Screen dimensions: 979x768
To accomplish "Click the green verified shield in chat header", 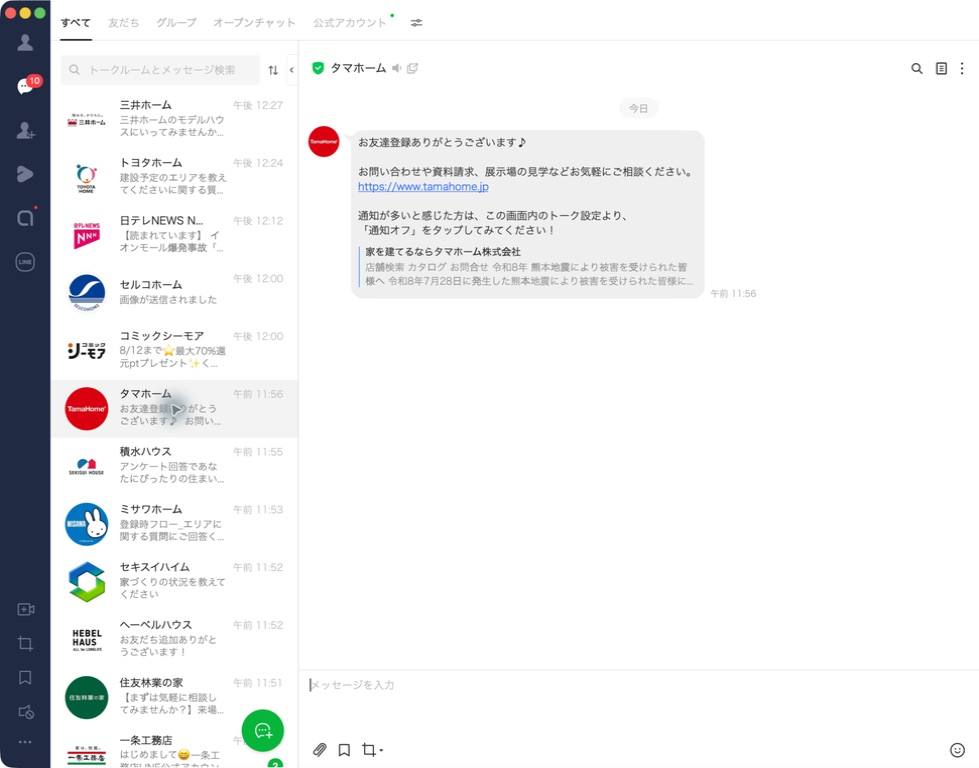I will click(x=318, y=68).
